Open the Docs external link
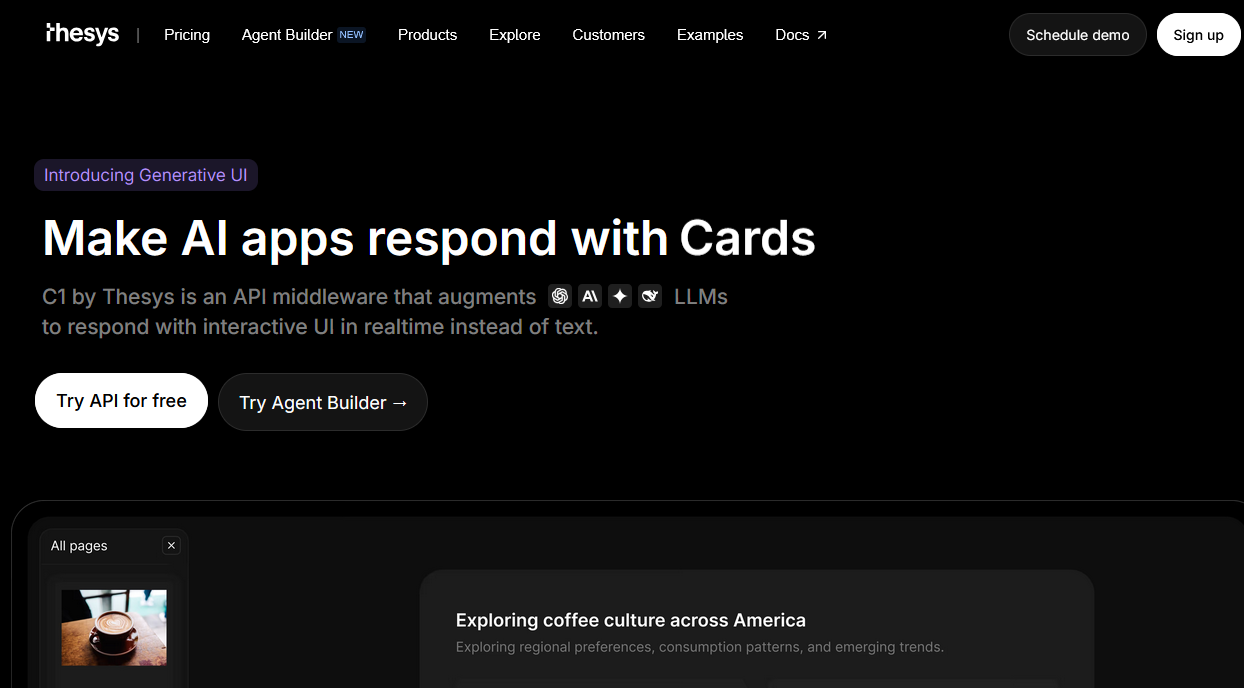 pyautogui.click(x=801, y=35)
